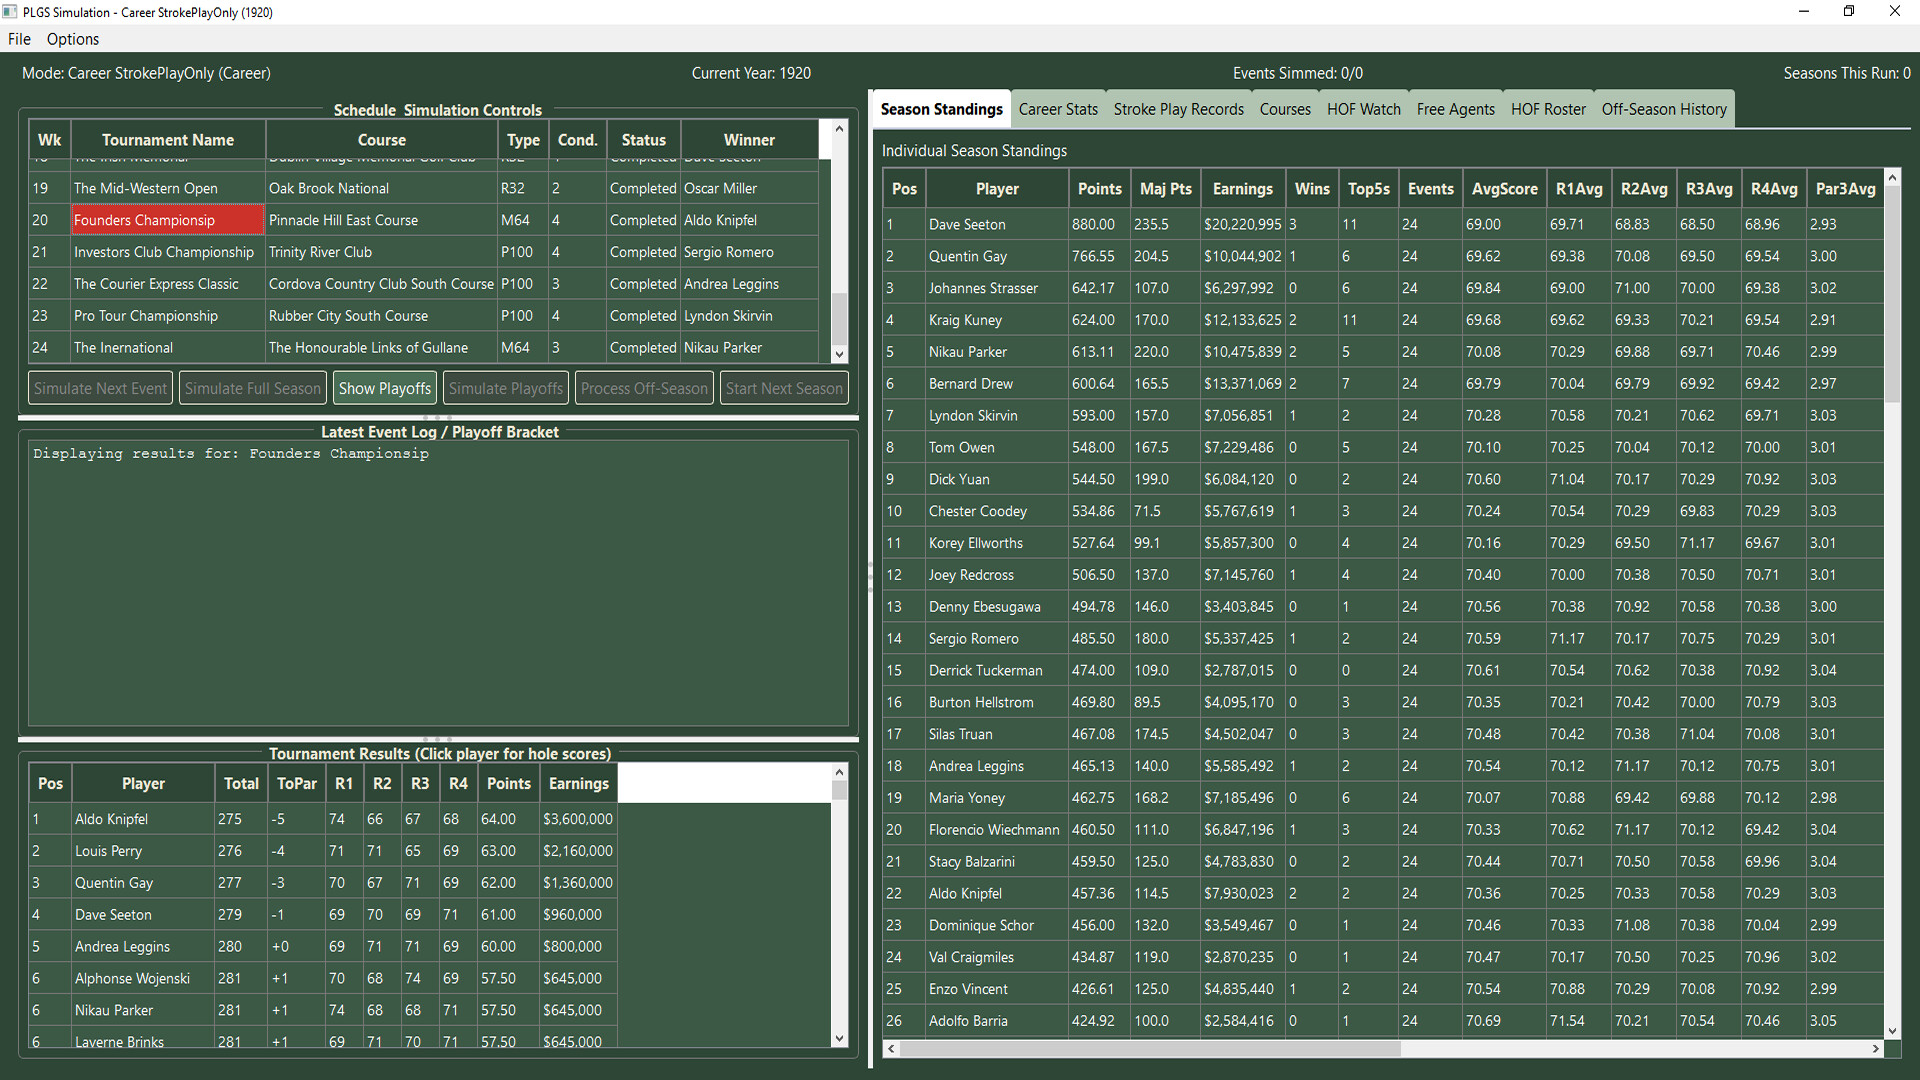Sort standings by the Earnings column
1920x1080 pixels.
coord(1242,188)
